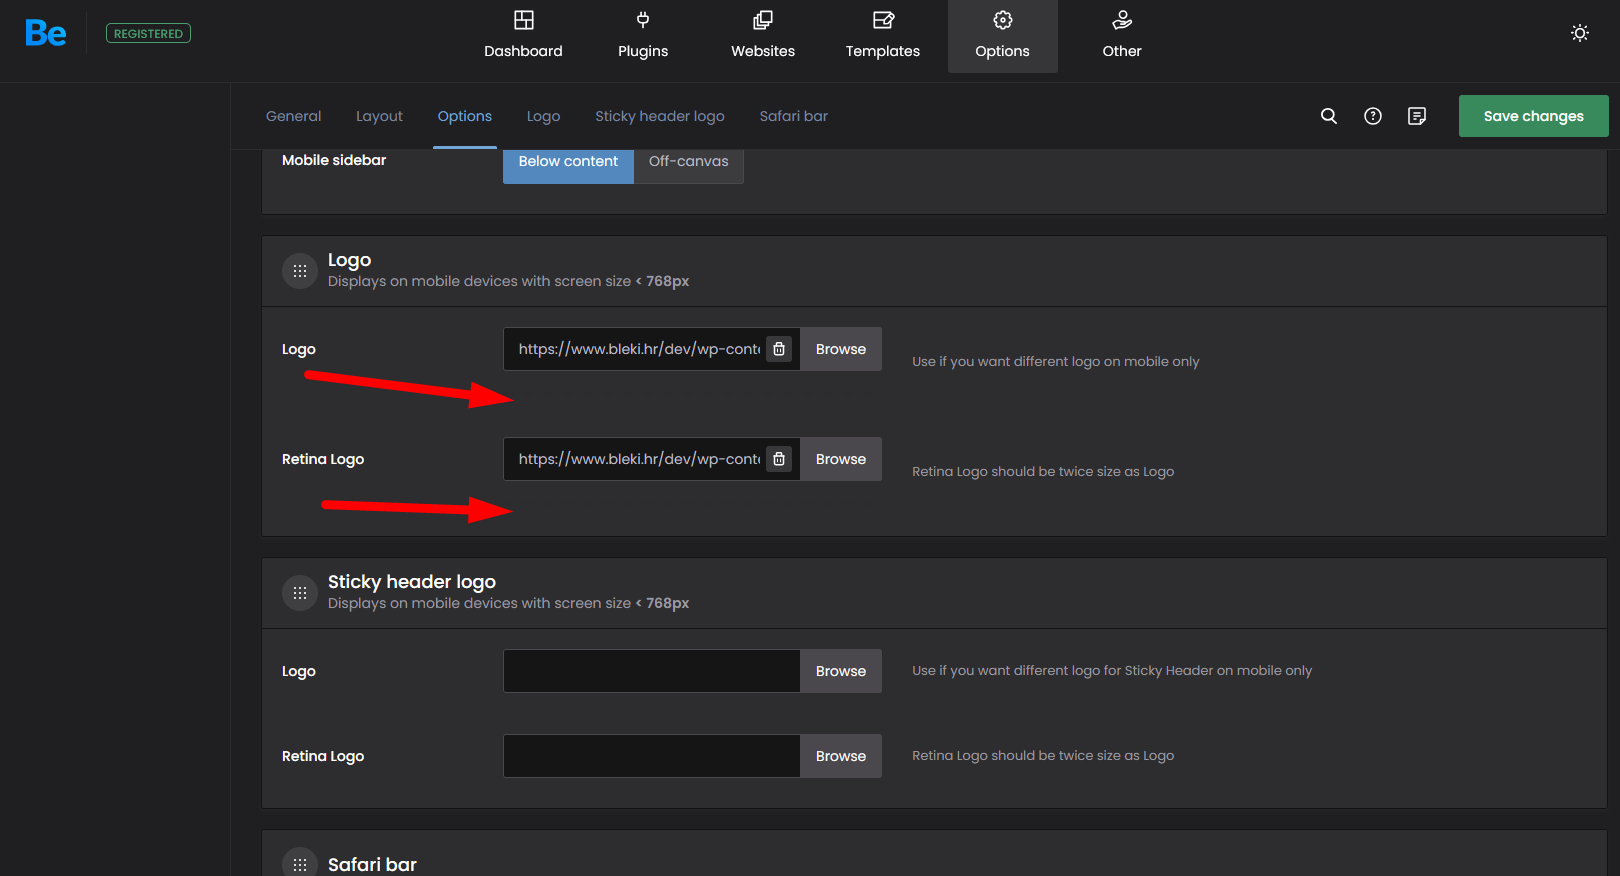Browse for the mobile Retina Logo image

click(x=841, y=459)
